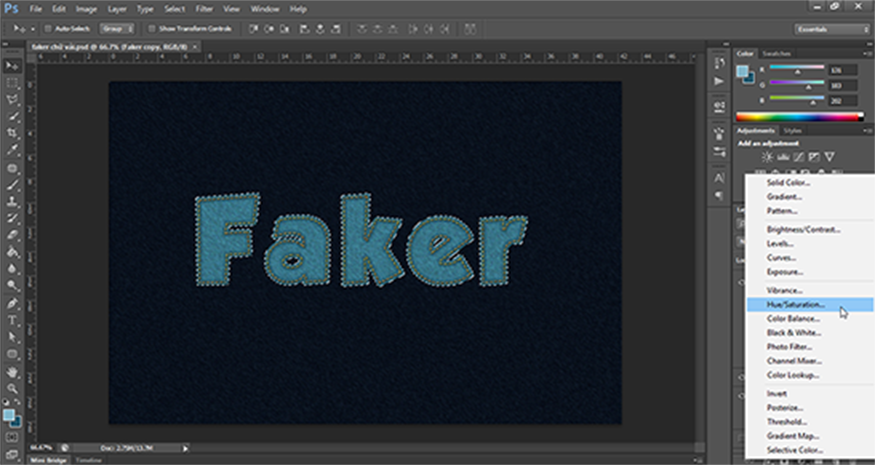Screen dimensions: 875x465
Task: Click the Eyedropper tool
Action: 12,150
